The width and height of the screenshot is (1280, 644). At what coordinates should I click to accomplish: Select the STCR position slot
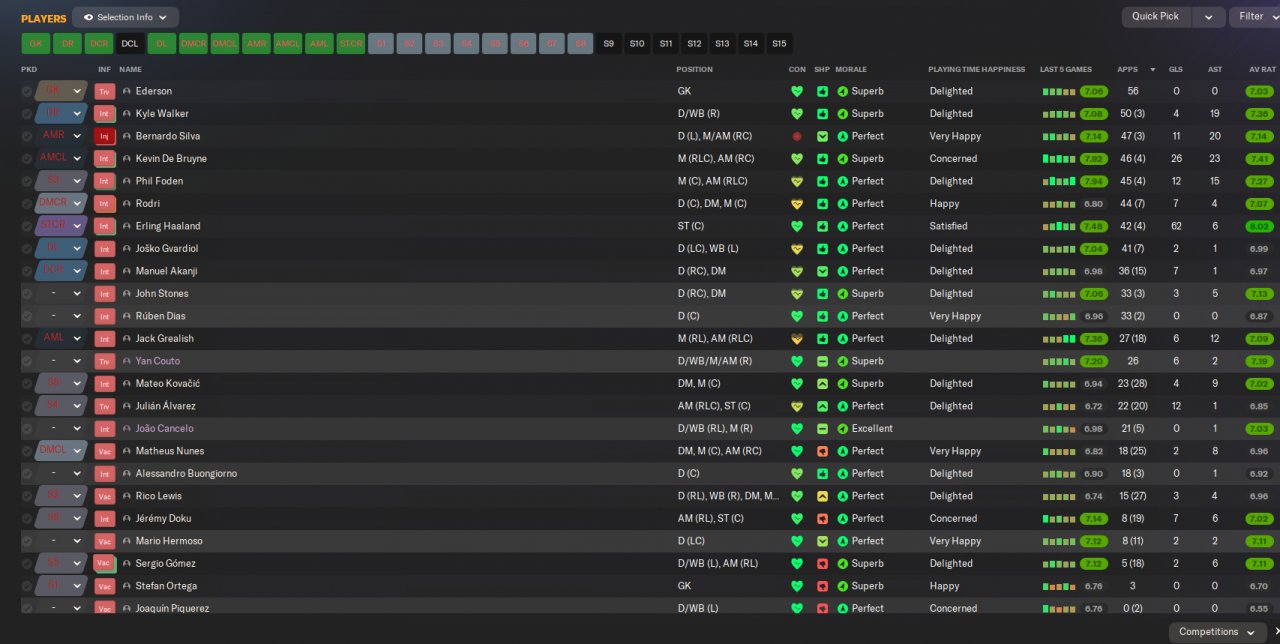tap(350, 44)
